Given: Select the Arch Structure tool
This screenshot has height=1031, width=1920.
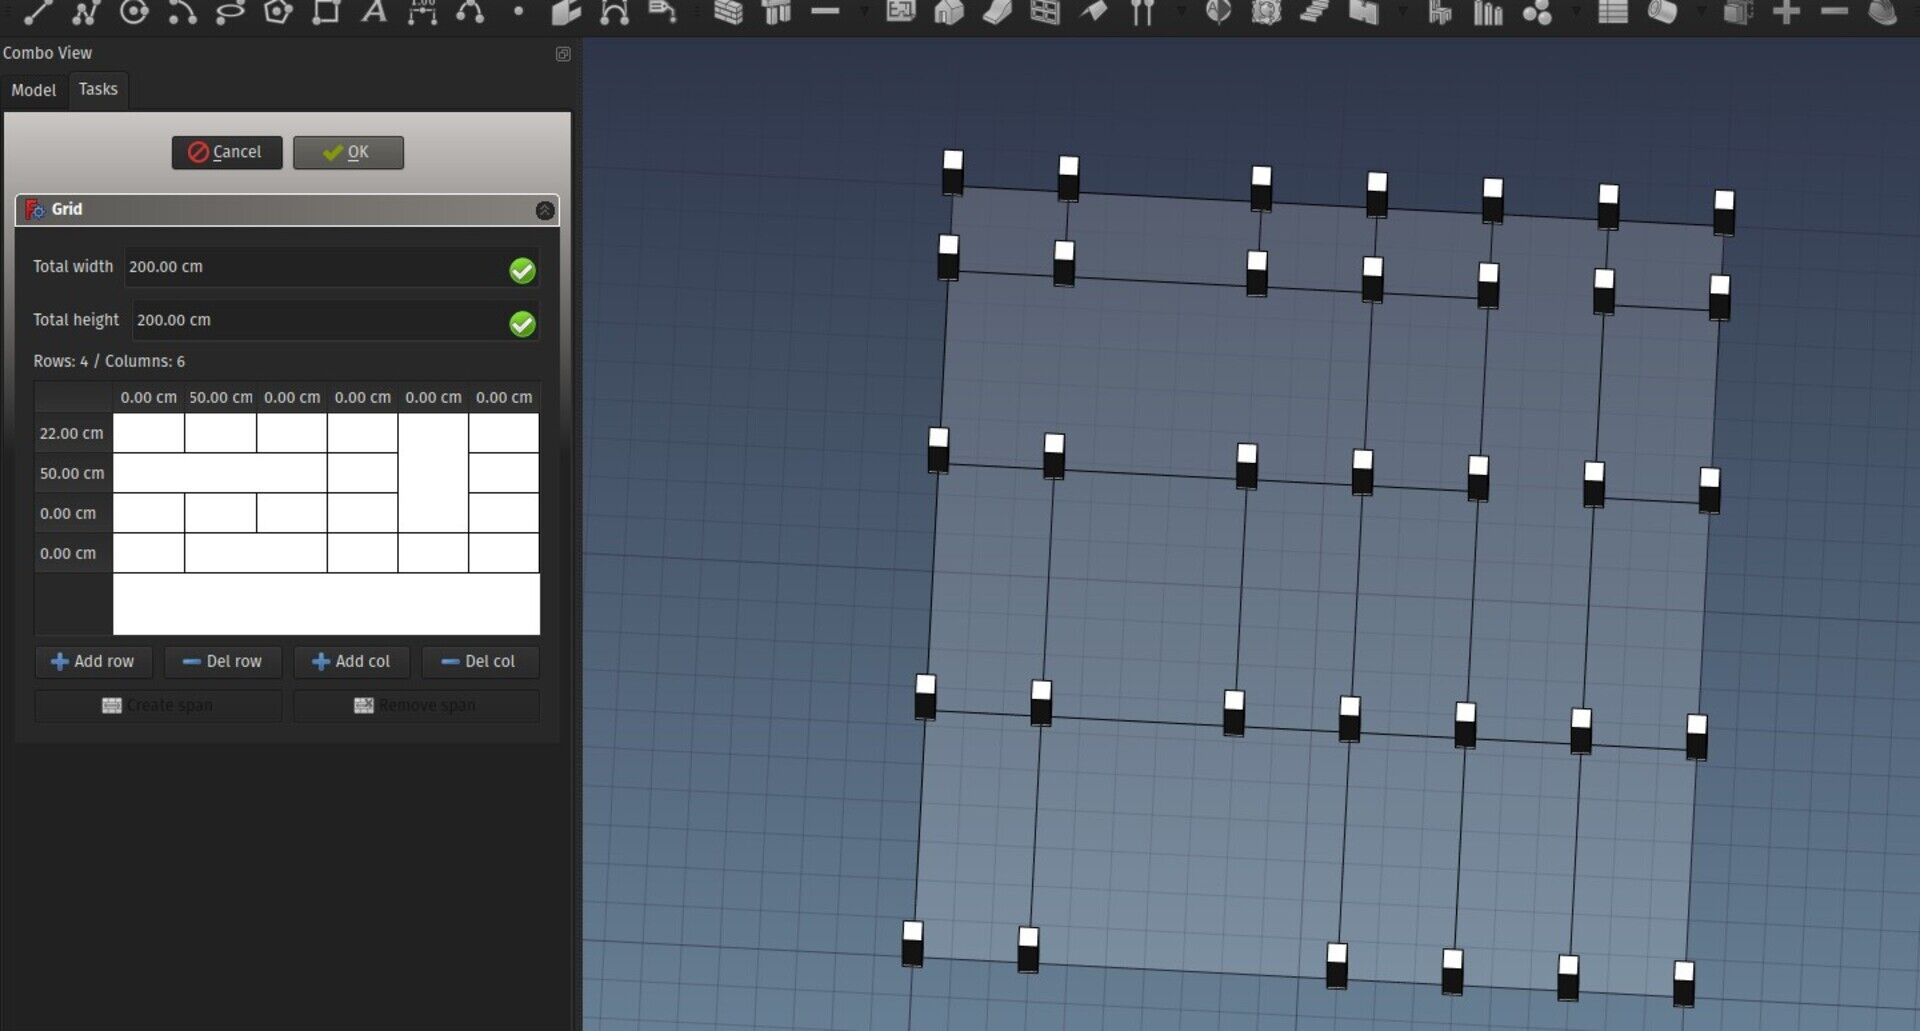Looking at the screenshot, I should 776,11.
